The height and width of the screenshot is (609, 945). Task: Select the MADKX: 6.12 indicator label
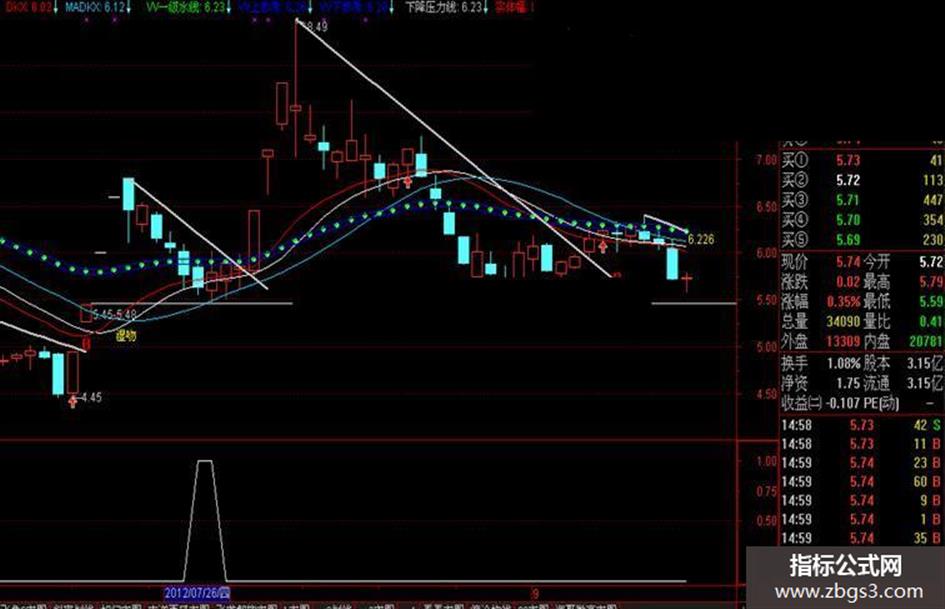click(96, 8)
